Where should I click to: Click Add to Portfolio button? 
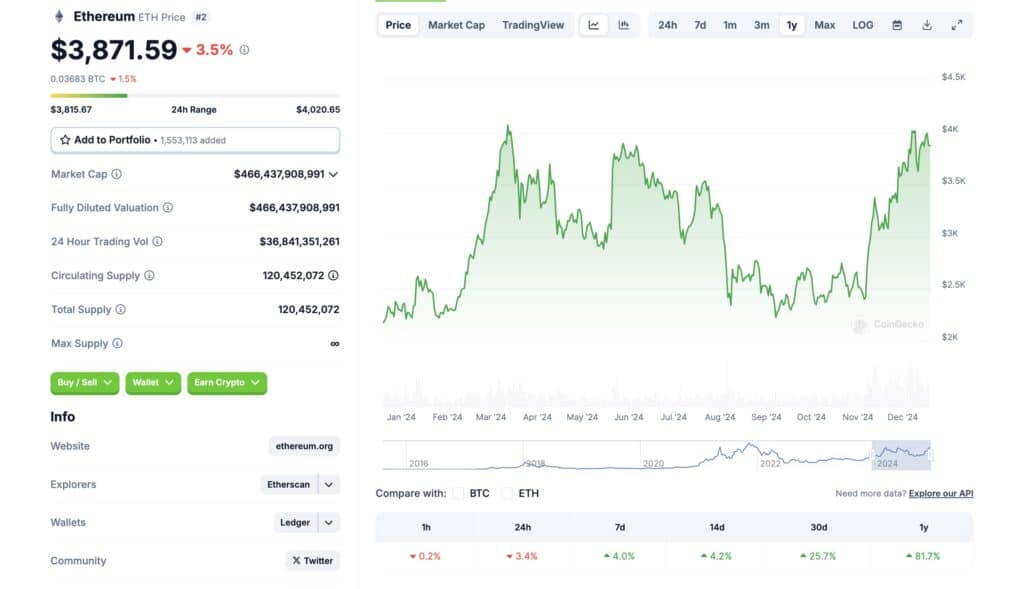point(195,140)
